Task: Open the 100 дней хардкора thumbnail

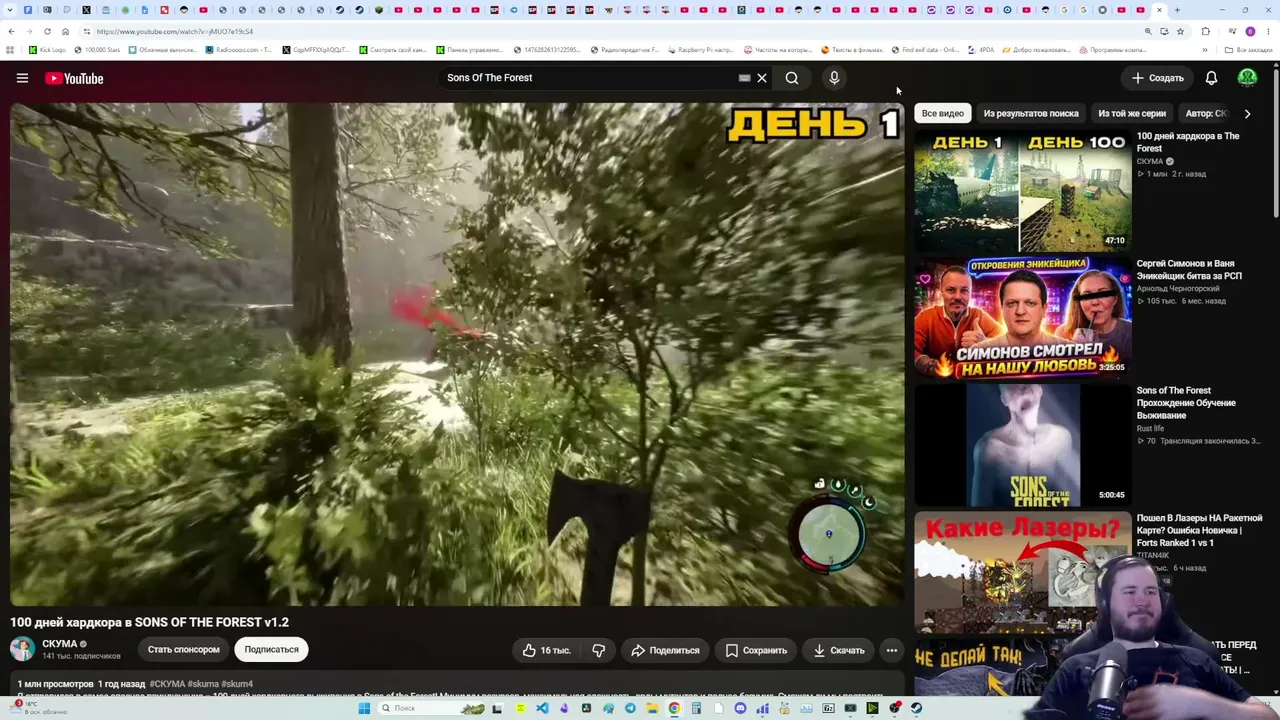Action: pos(1022,190)
